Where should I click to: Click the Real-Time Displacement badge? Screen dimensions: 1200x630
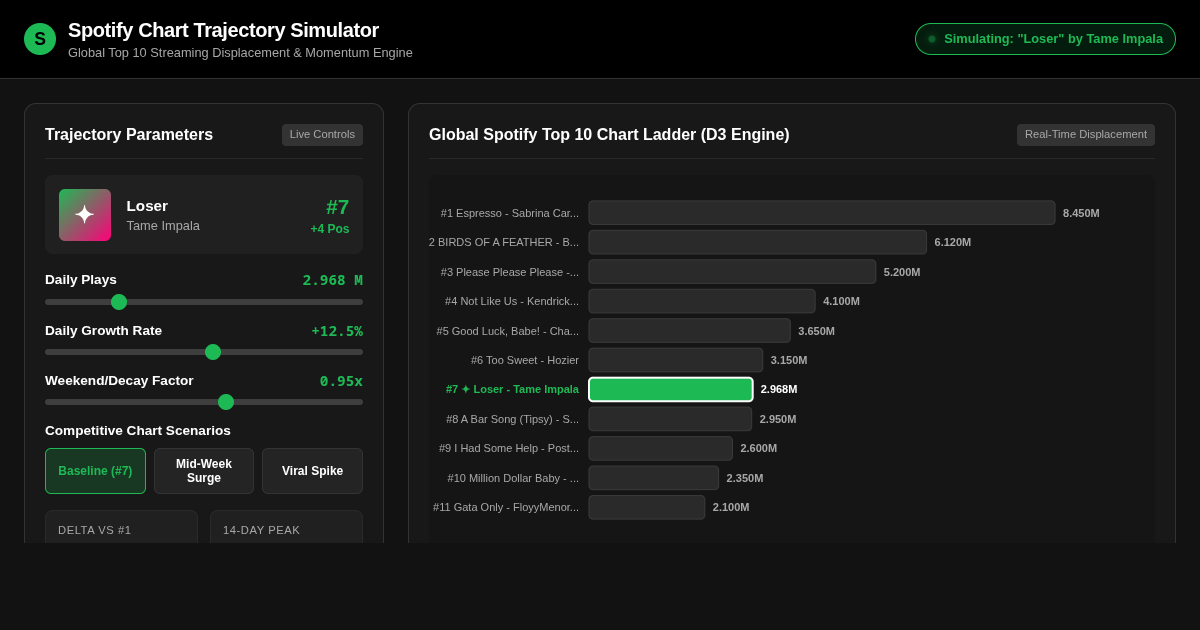click(x=1086, y=135)
